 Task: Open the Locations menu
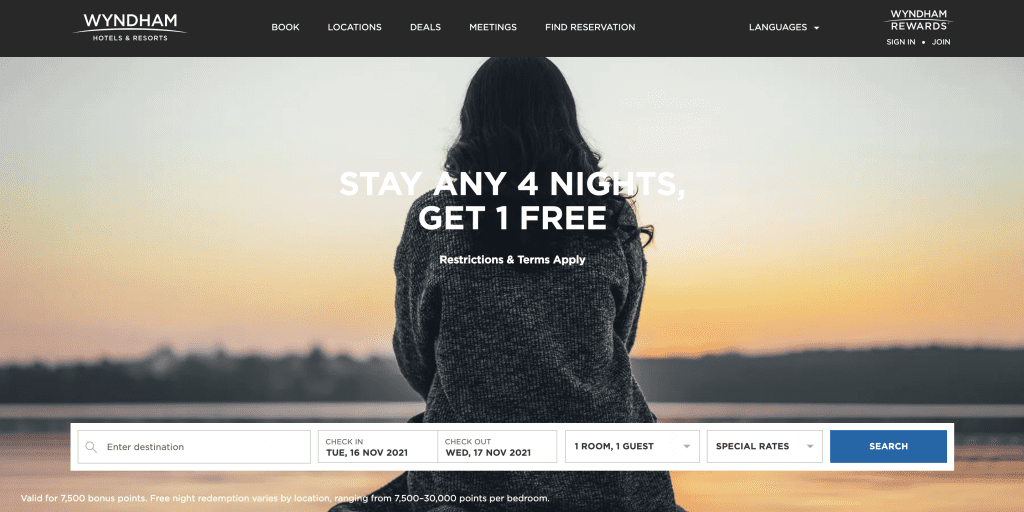click(355, 27)
